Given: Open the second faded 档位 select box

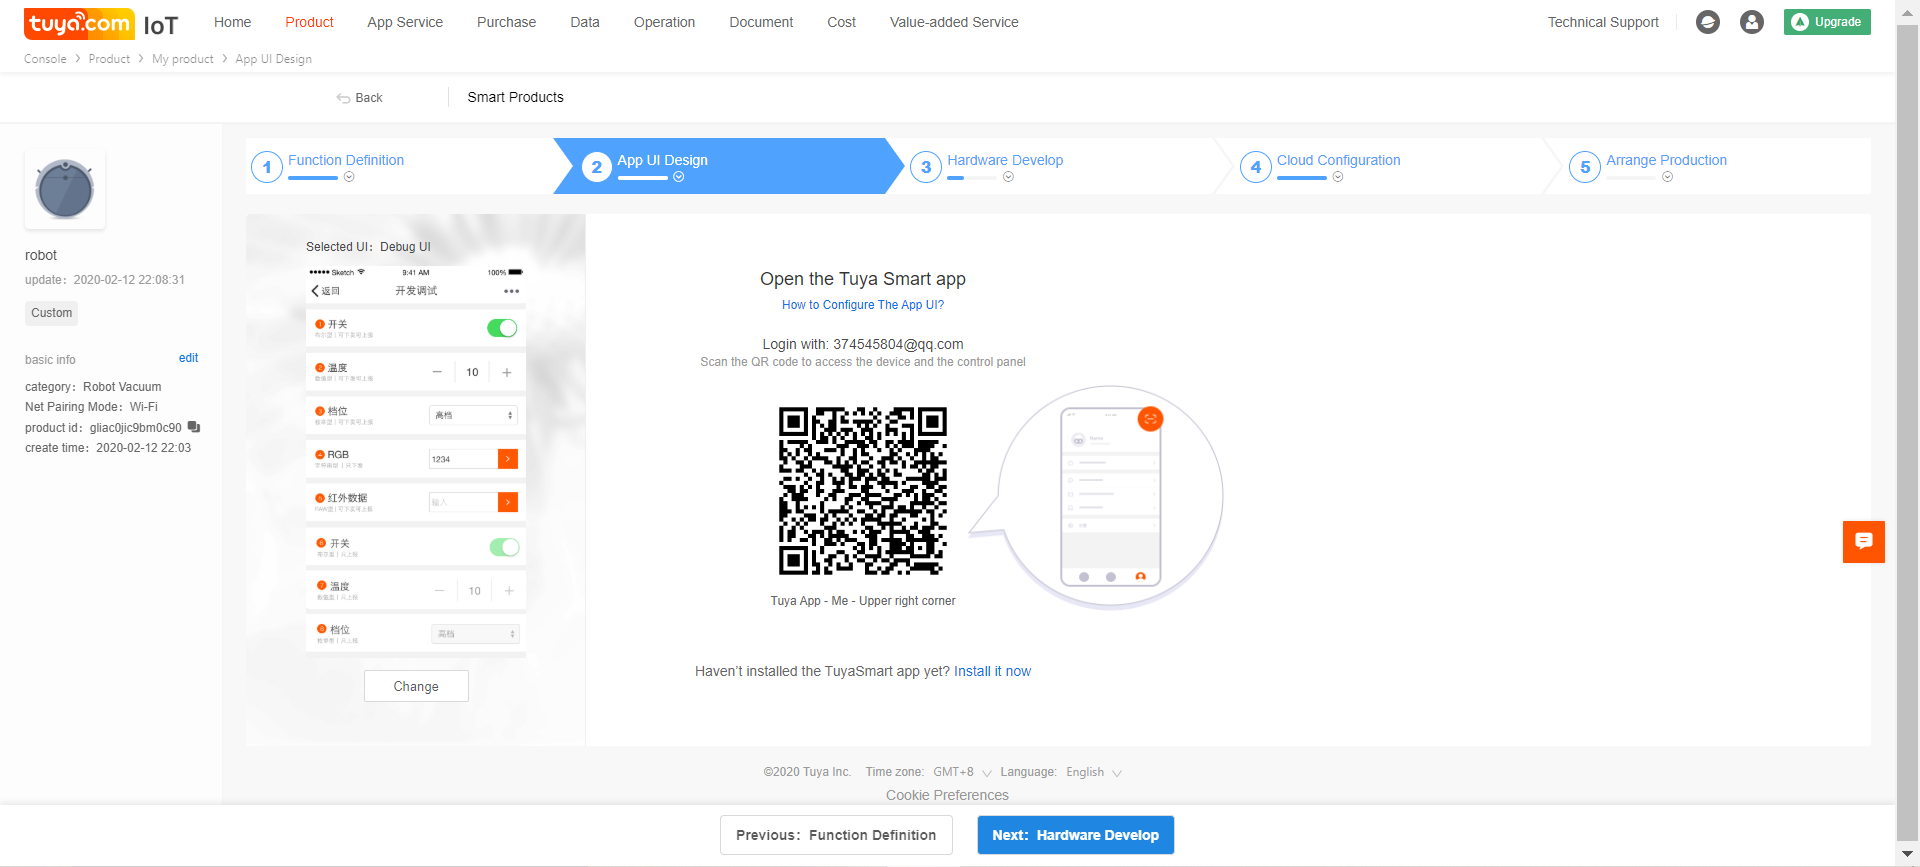Looking at the screenshot, I should tap(475, 634).
